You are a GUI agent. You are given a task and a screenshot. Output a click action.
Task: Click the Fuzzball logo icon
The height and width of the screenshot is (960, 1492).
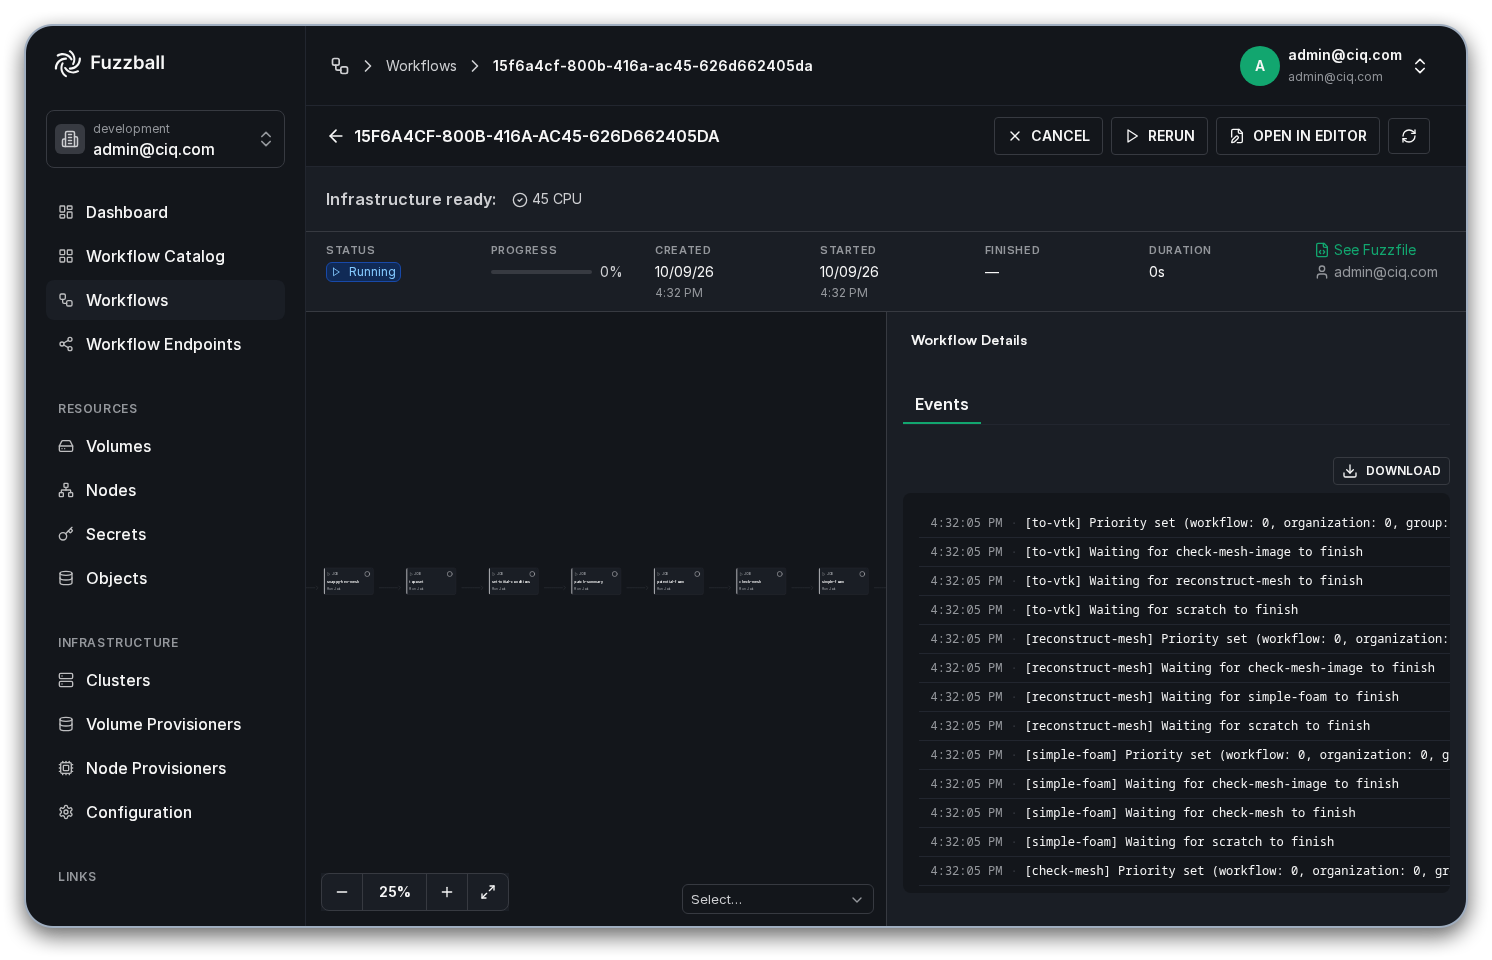point(68,63)
